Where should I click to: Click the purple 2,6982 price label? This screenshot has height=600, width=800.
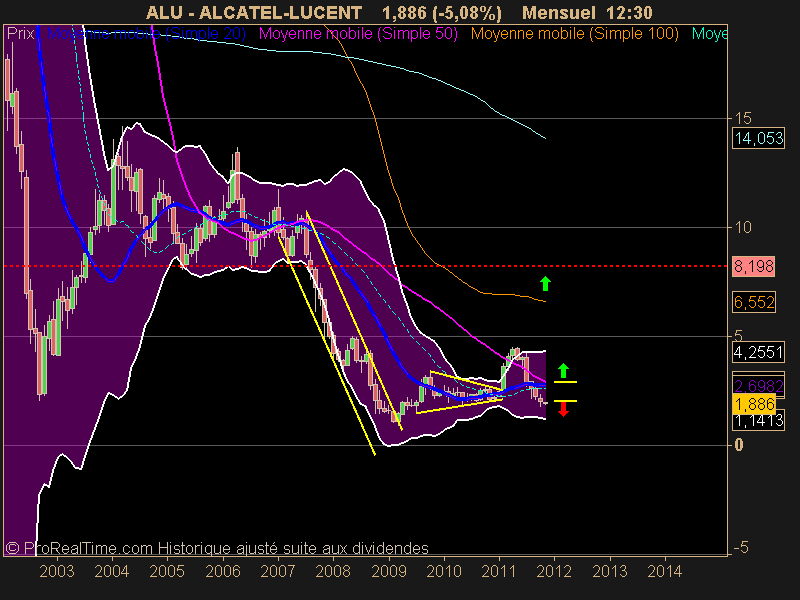(x=758, y=386)
